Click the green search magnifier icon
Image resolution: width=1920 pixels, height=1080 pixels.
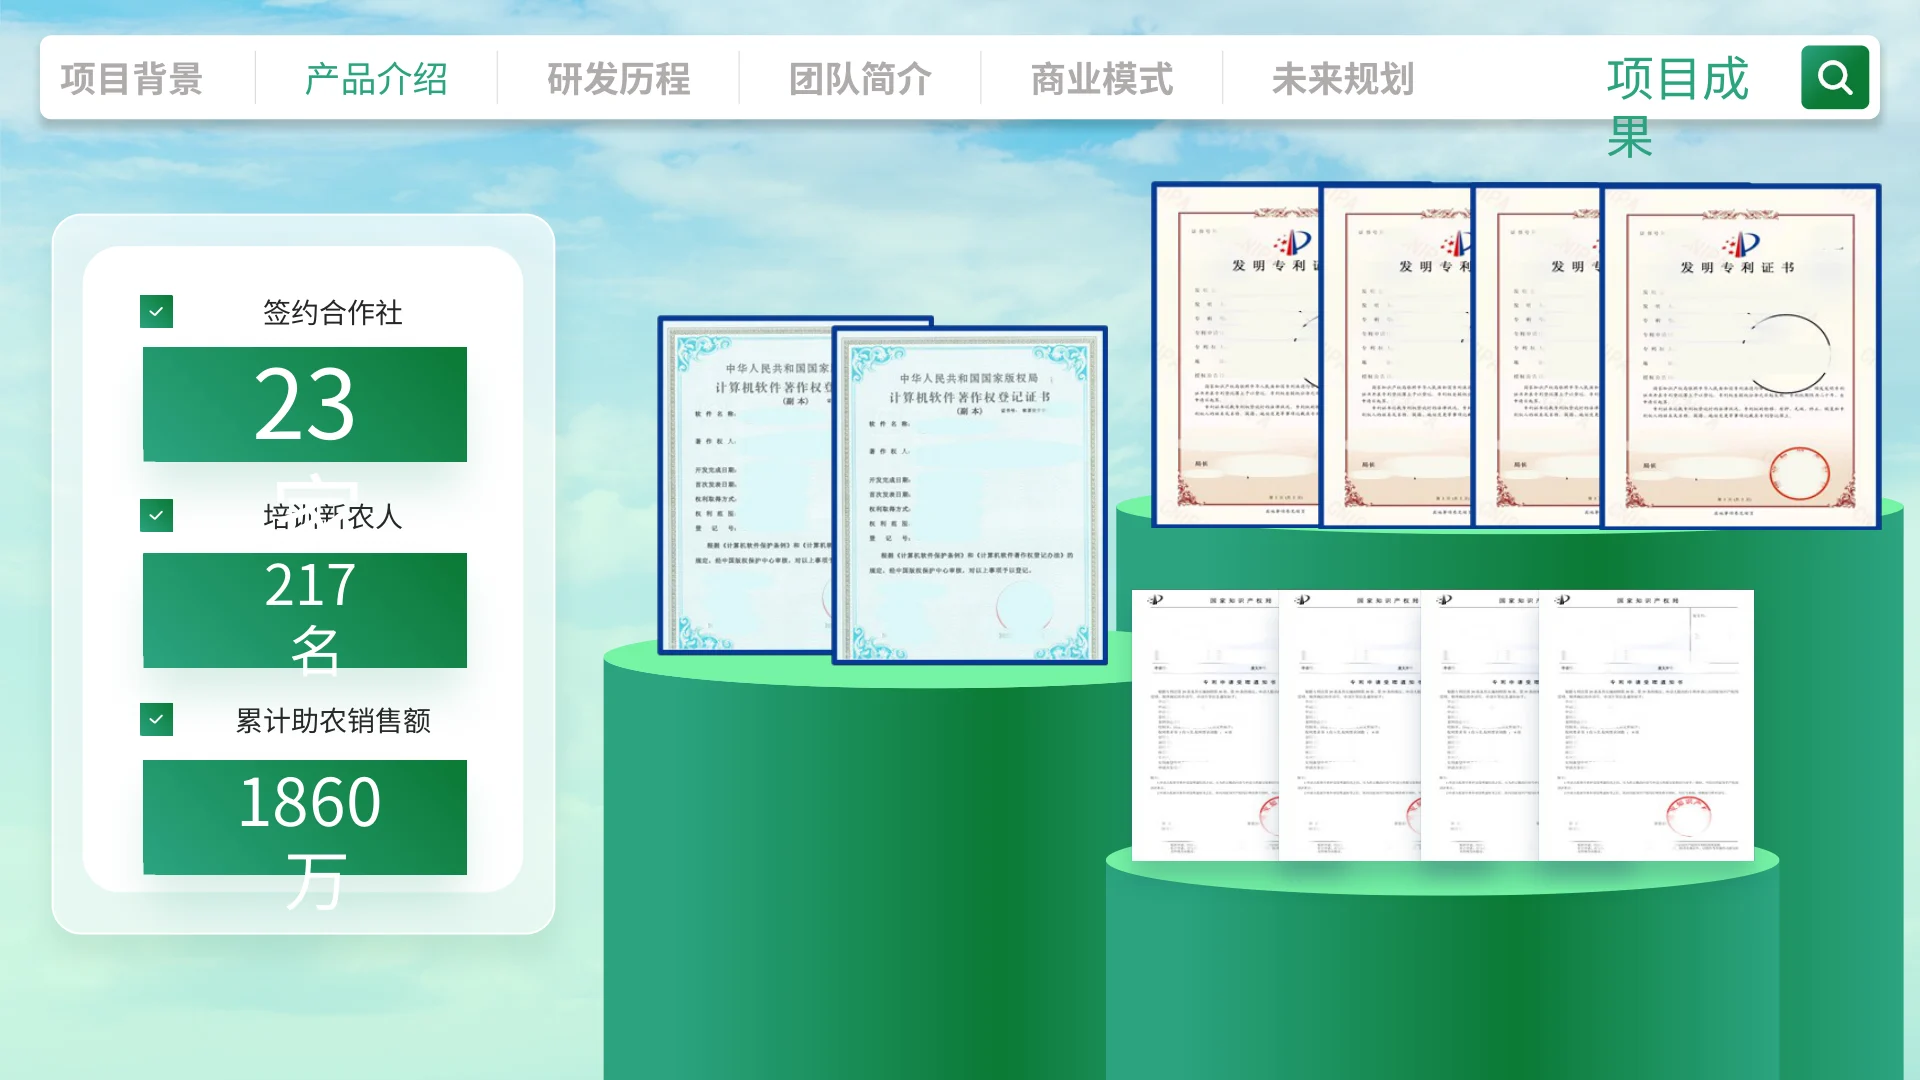1835,77
